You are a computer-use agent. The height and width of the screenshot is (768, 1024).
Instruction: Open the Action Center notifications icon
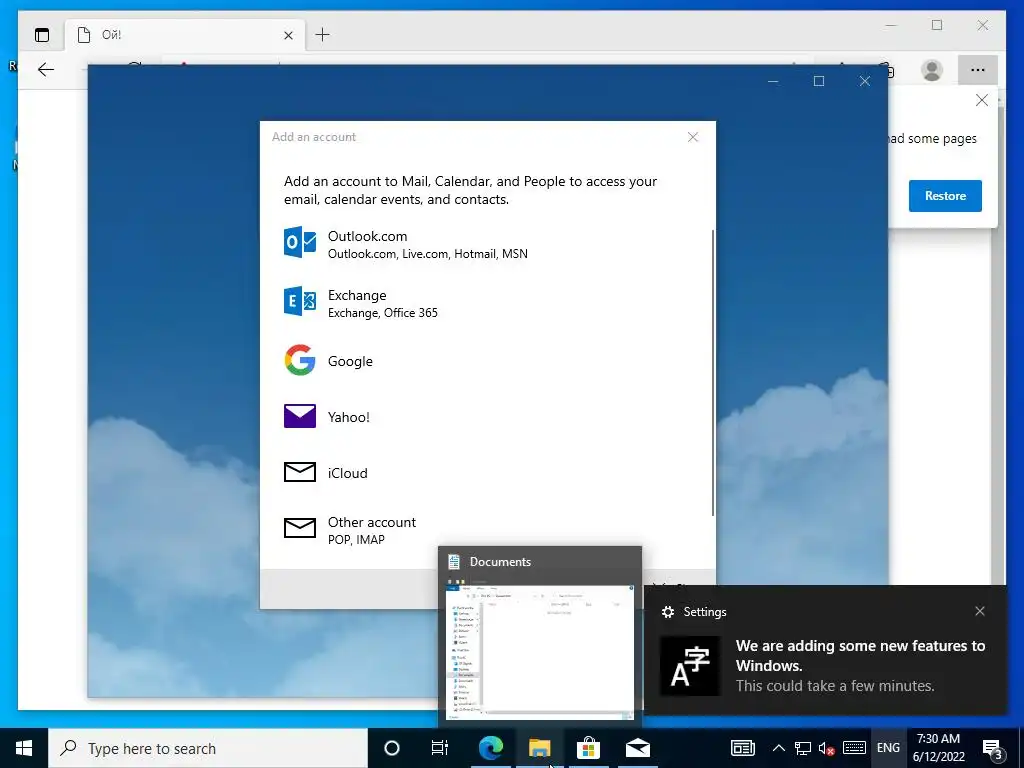pos(993,748)
